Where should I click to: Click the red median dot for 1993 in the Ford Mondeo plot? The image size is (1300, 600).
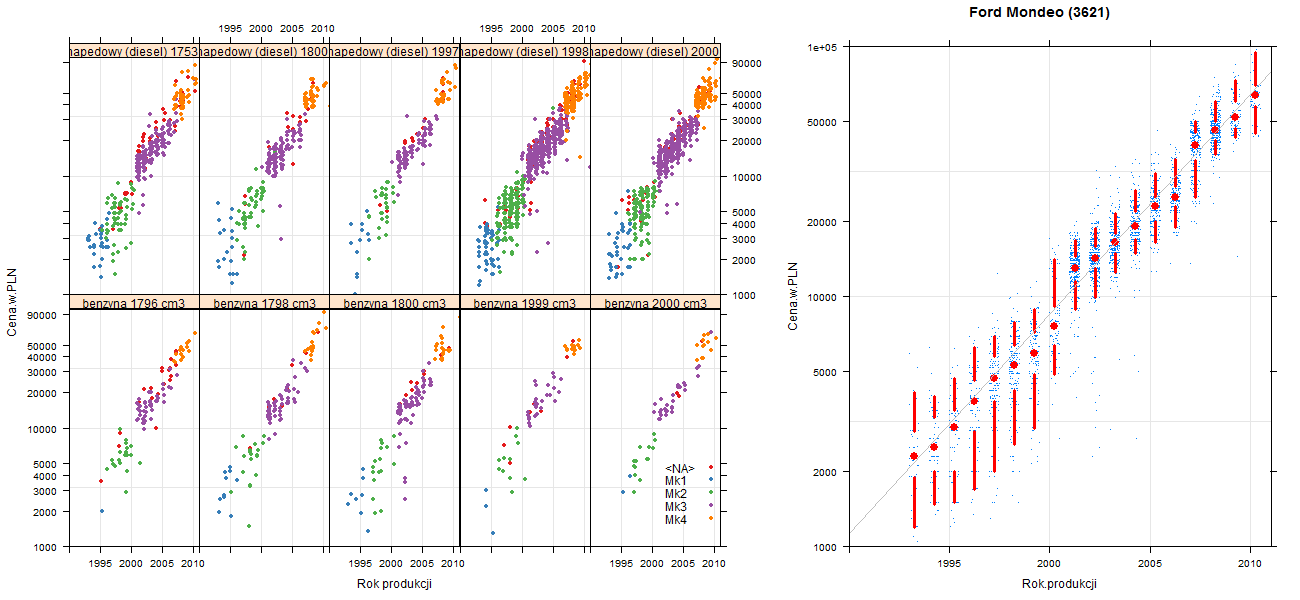click(x=913, y=456)
